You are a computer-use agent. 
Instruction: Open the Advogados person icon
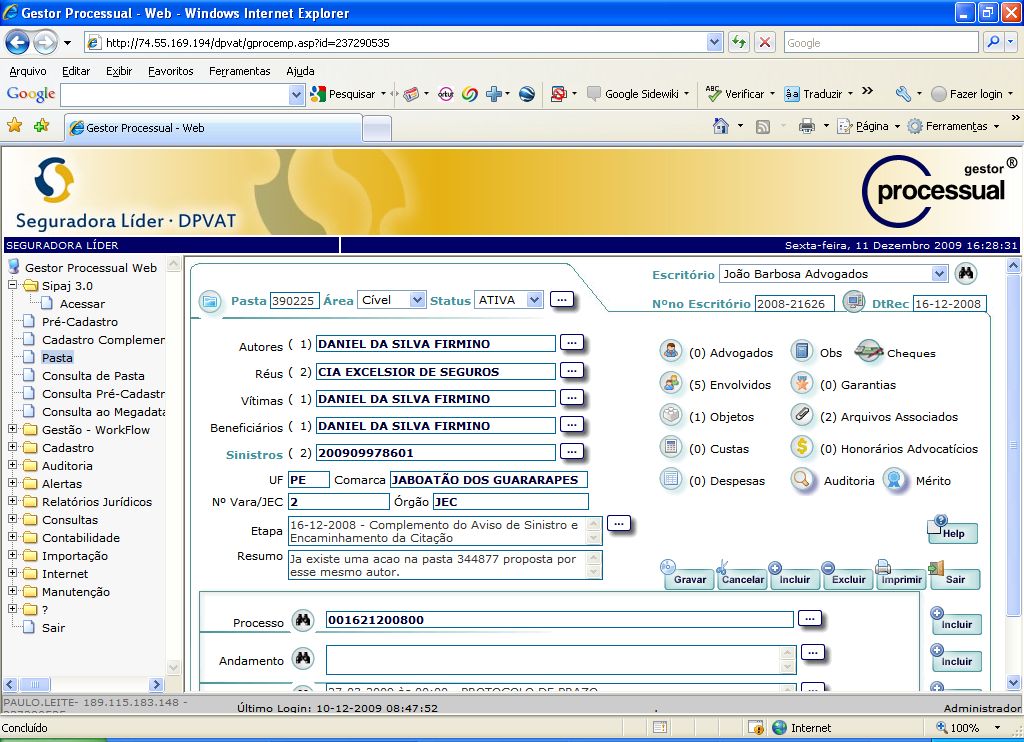tap(670, 351)
